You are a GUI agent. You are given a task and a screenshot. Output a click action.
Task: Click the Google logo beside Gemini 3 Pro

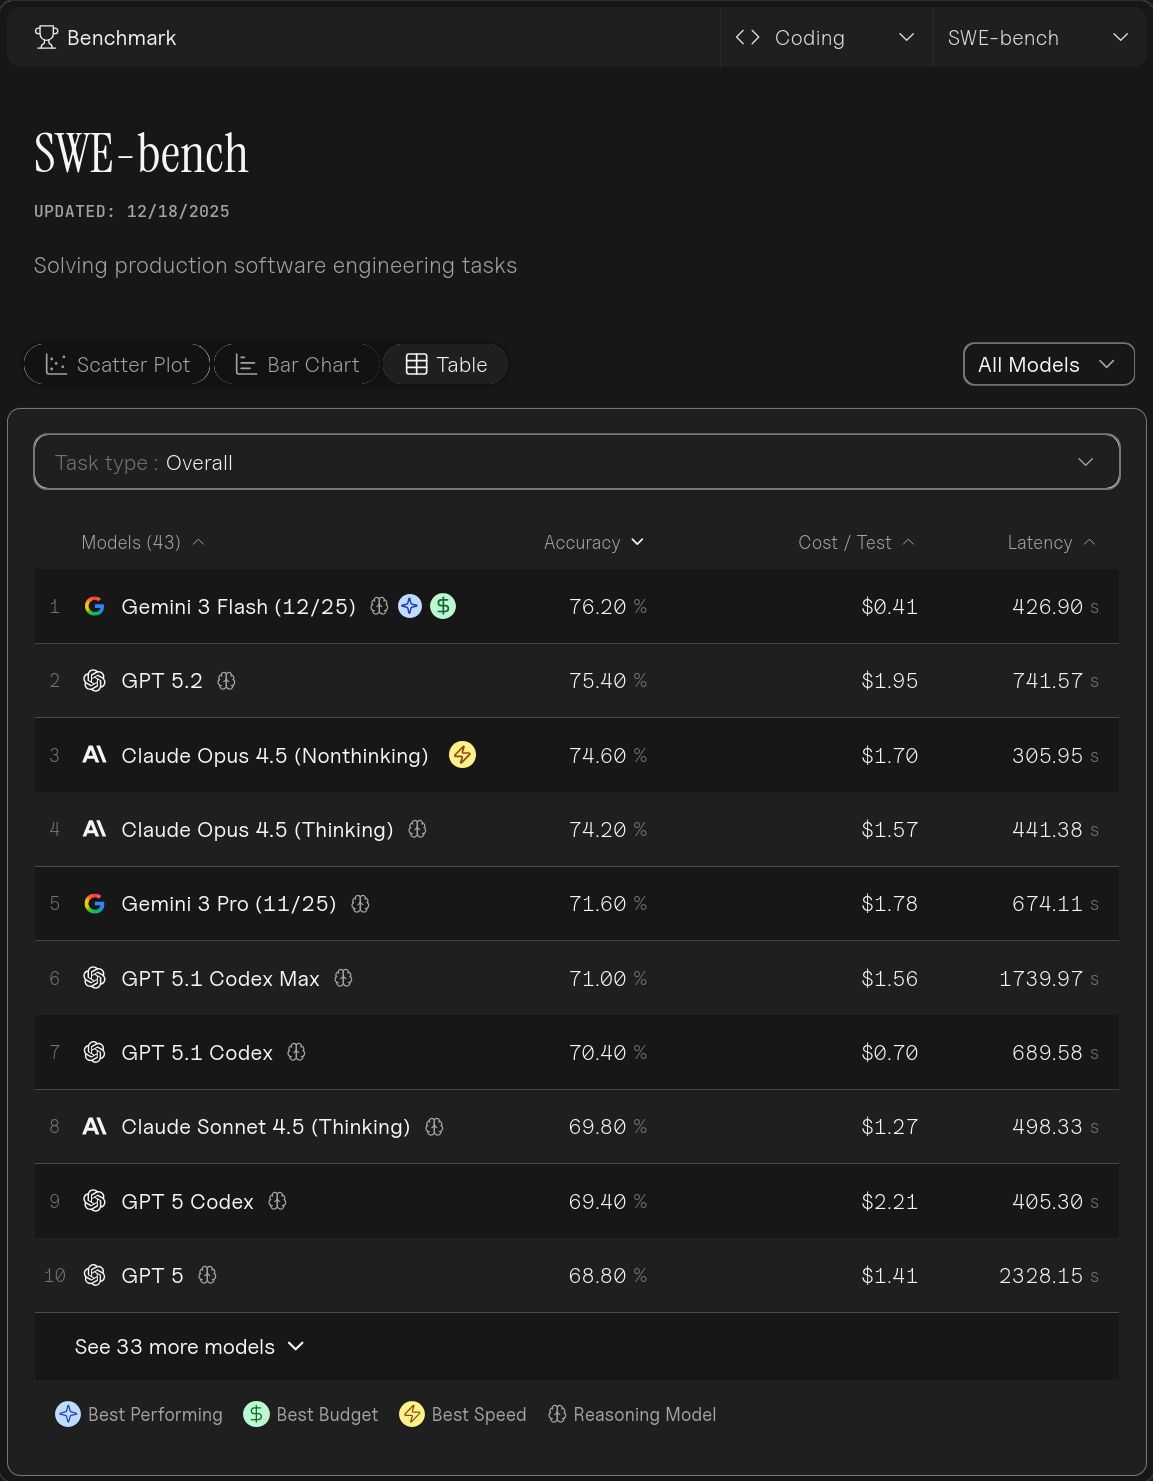click(95, 904)
